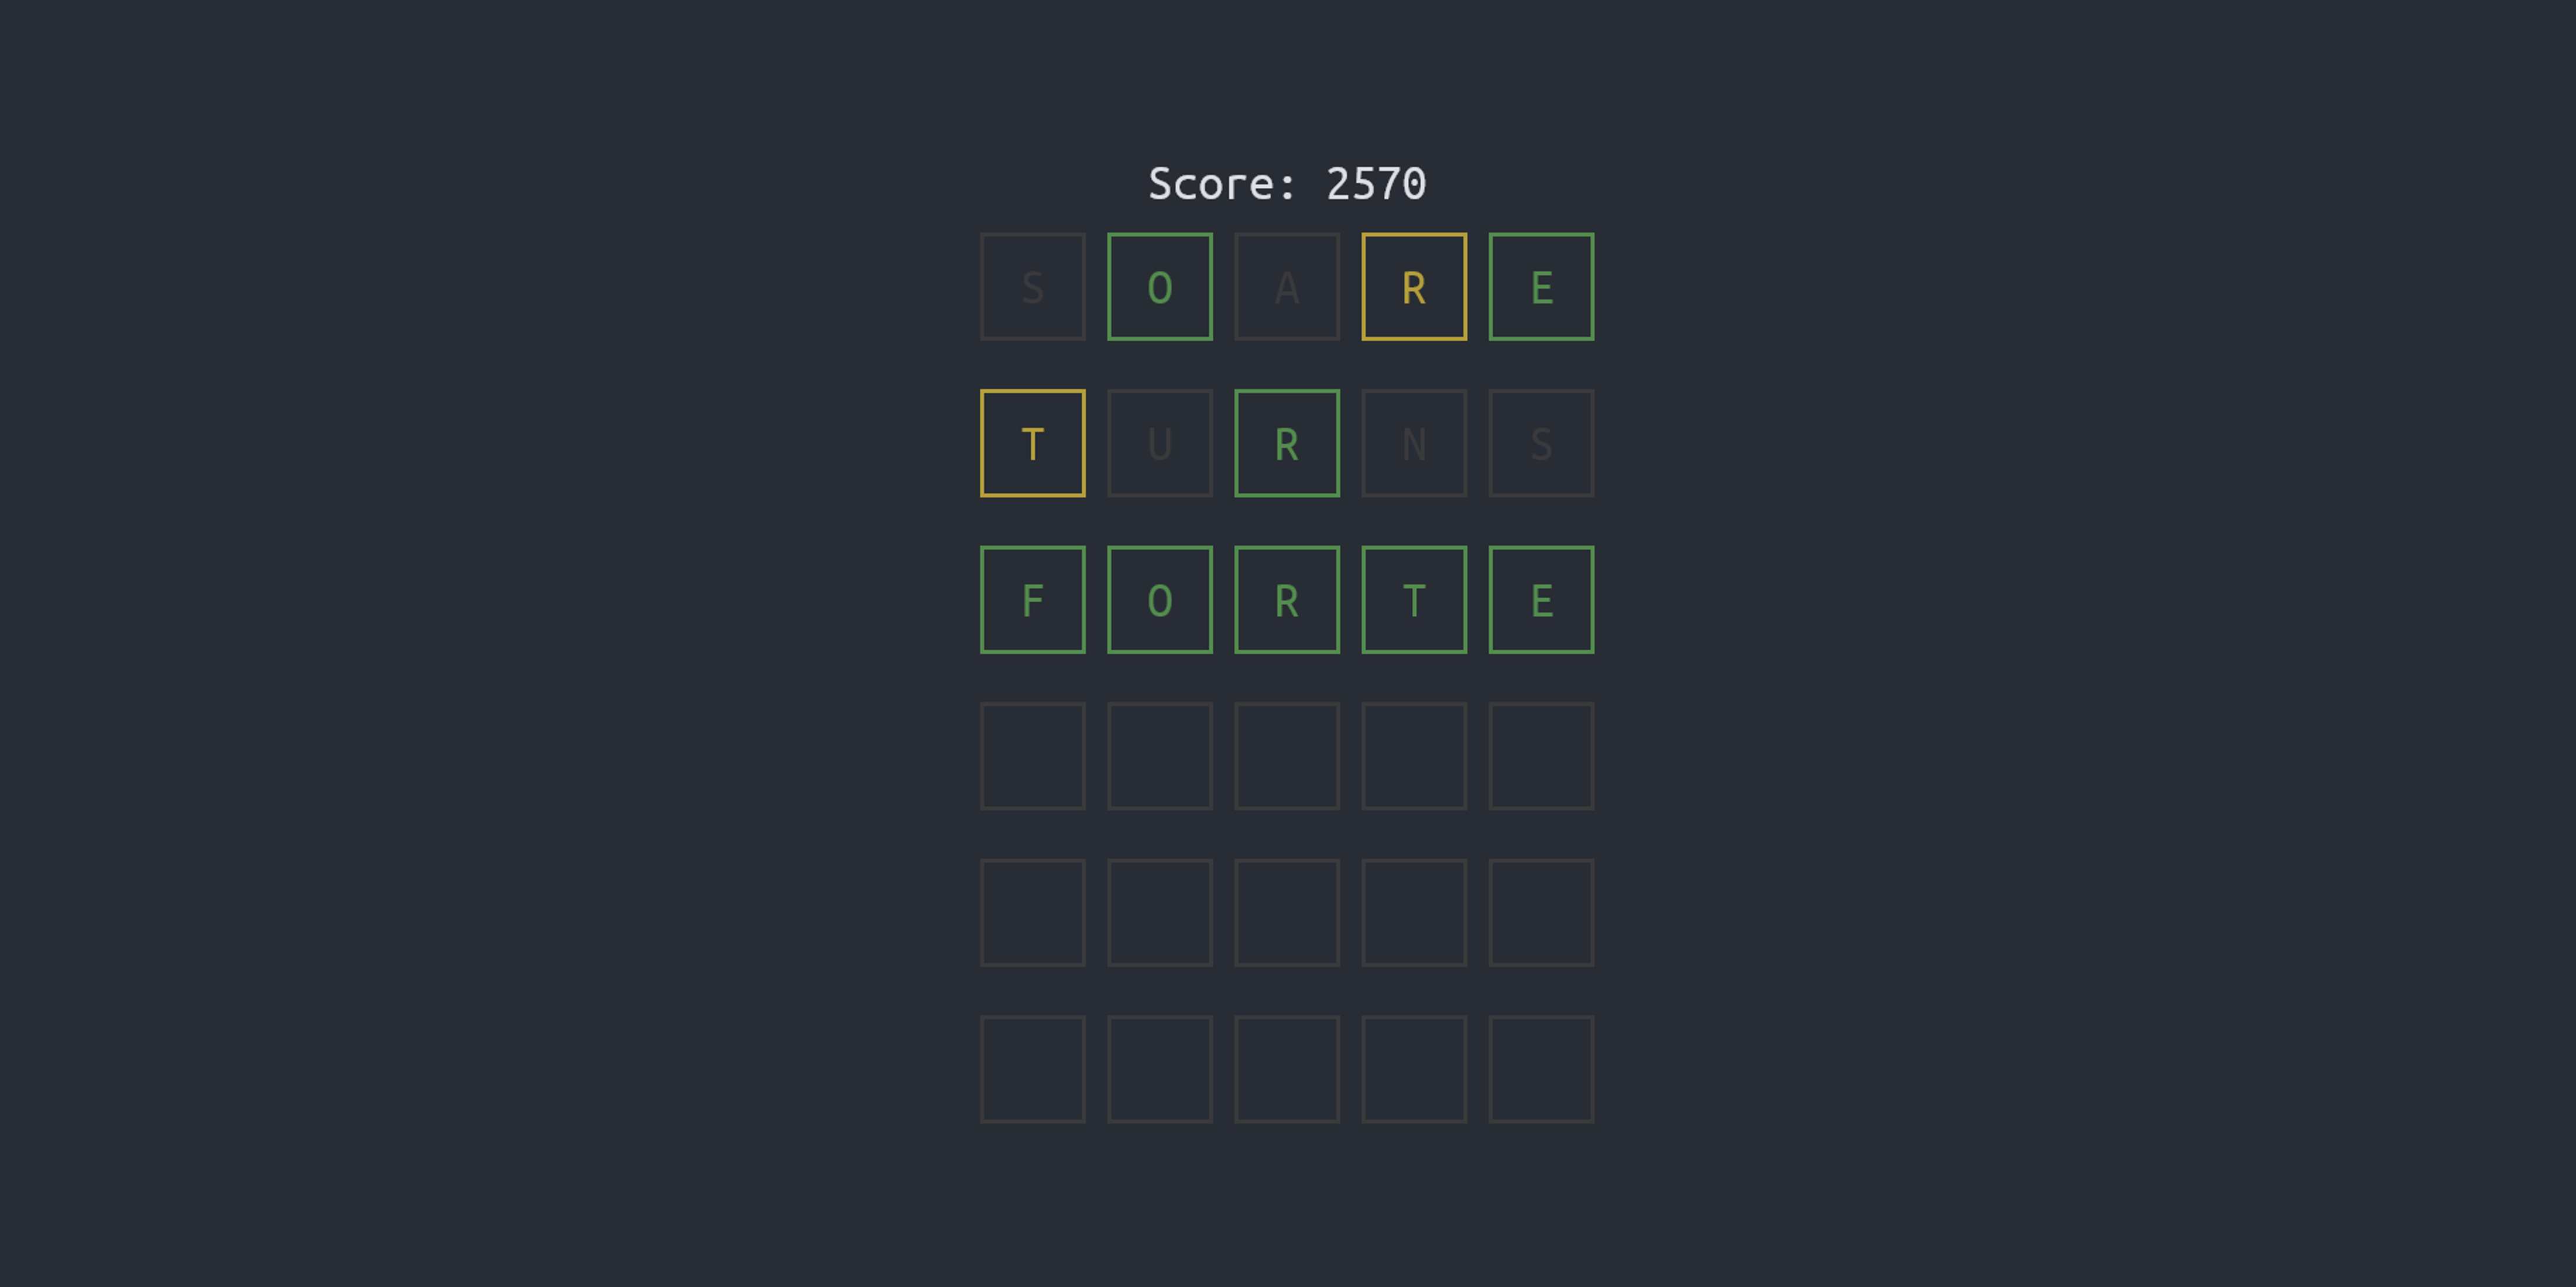Screen dimensions: 2576x1287
Task: Select the green-bordered F tile
Action: click(x=1035, y=600)
